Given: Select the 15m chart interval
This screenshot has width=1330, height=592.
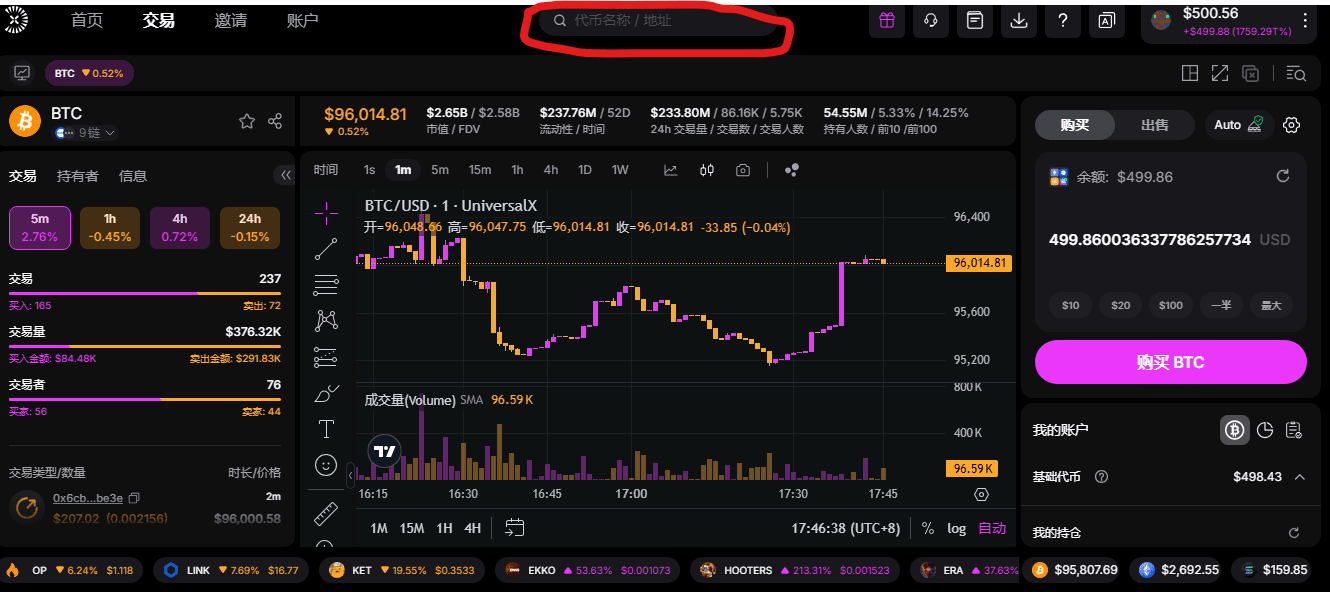Looking at the screenshot, I should coord(480,170).
